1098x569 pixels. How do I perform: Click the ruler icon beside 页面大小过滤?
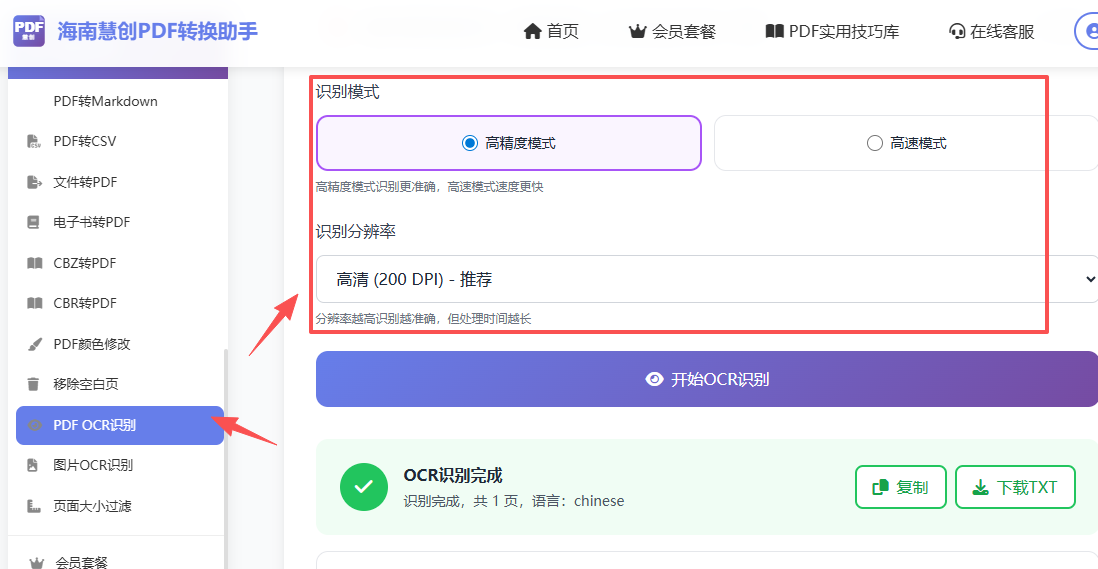coord(34,506)
